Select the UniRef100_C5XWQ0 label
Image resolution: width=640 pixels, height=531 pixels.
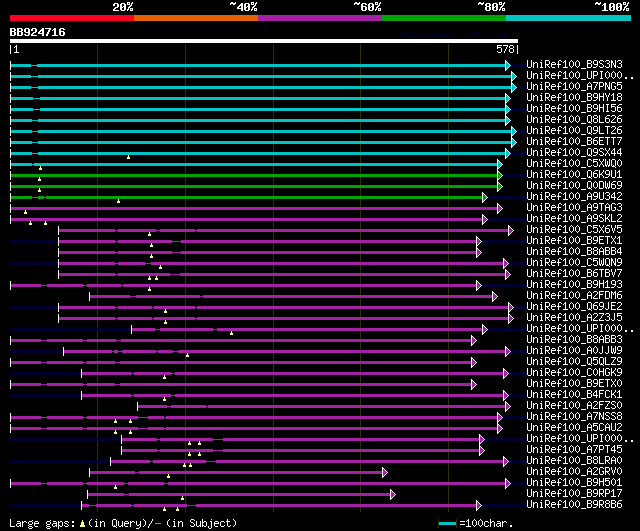574,164
